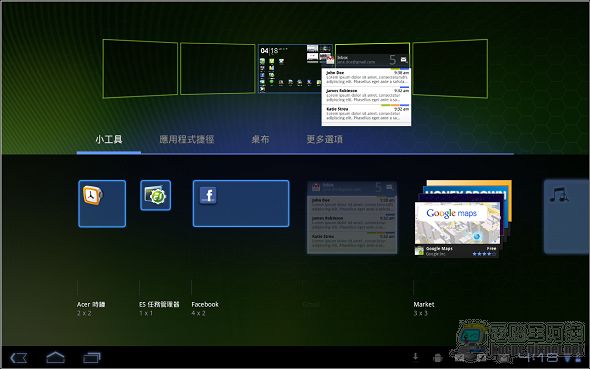Tap the Back navigation arrow
The width and height of the screenshot is (590, 369).
(x=18, y=358)
